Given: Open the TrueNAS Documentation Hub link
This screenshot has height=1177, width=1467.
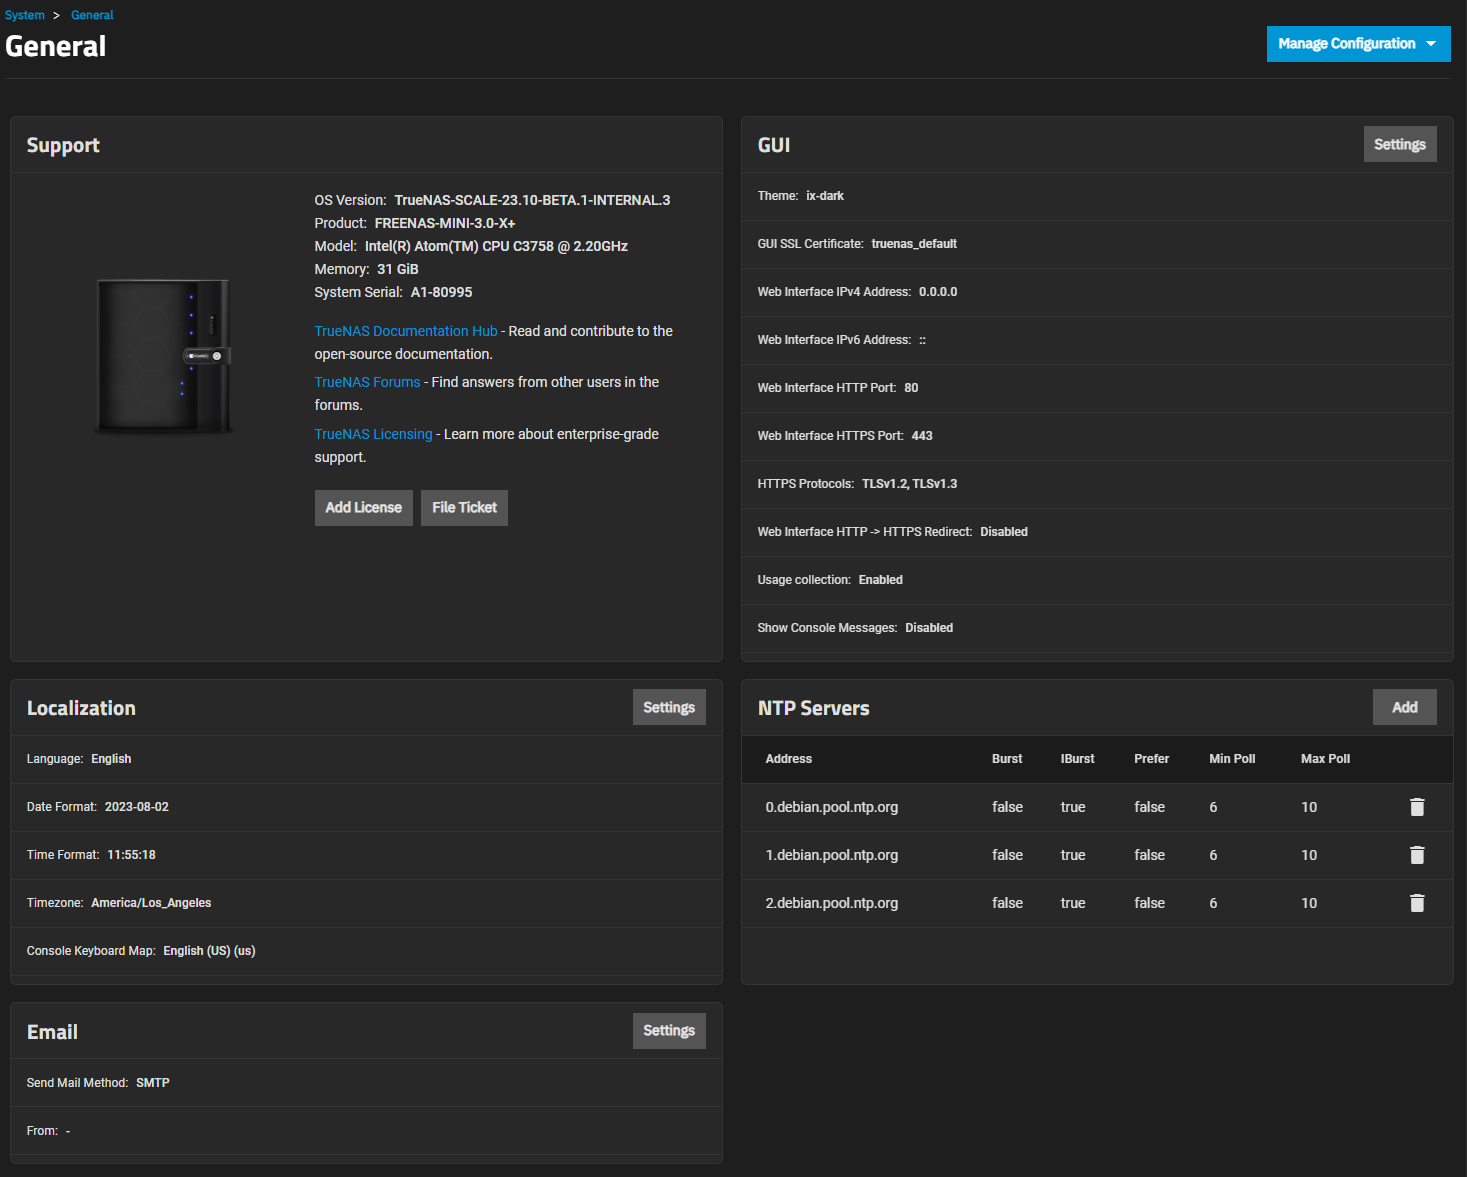Looking at the screenshot, I should [405, 331].
